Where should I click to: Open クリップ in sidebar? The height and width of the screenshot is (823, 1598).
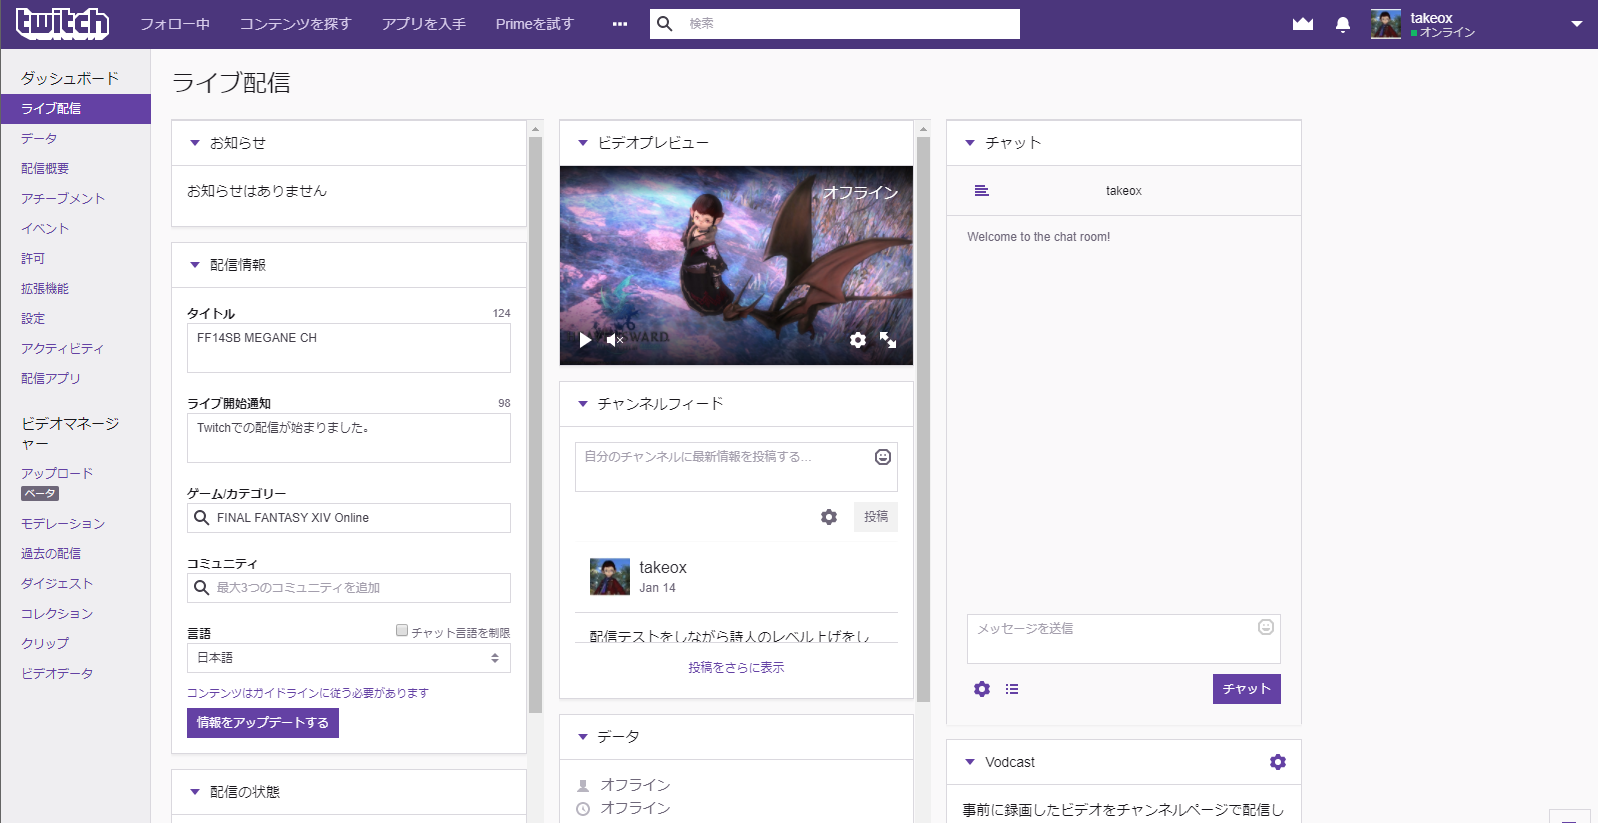[45, 644]
